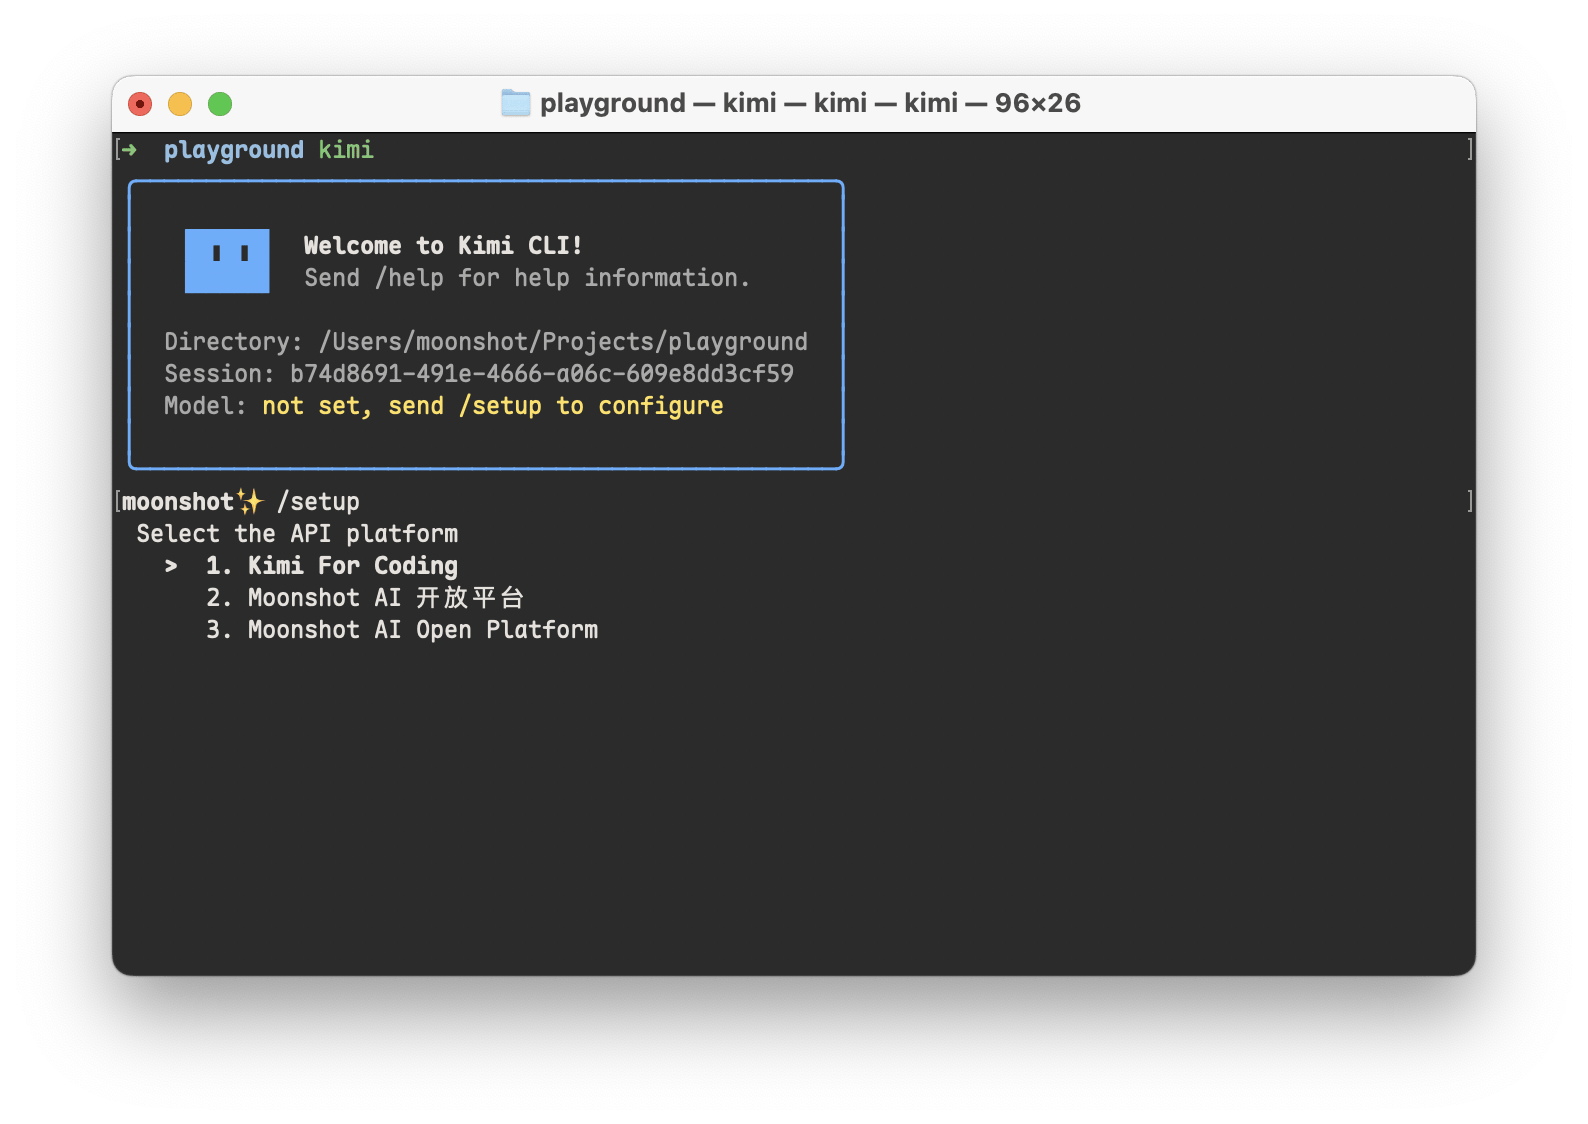1588x1124 pixels.
Task: Click the selection caret beside Kimi For Coding
Action: [171, 566]
